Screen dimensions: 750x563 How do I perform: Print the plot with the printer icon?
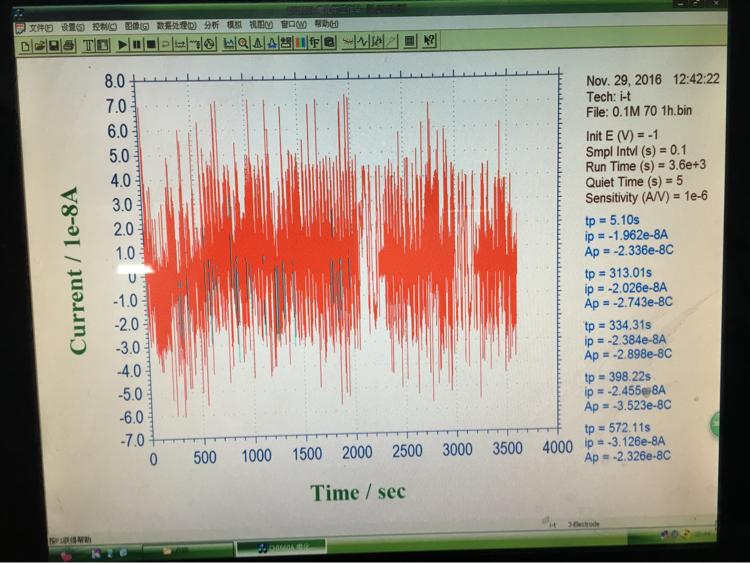(68, 46)
